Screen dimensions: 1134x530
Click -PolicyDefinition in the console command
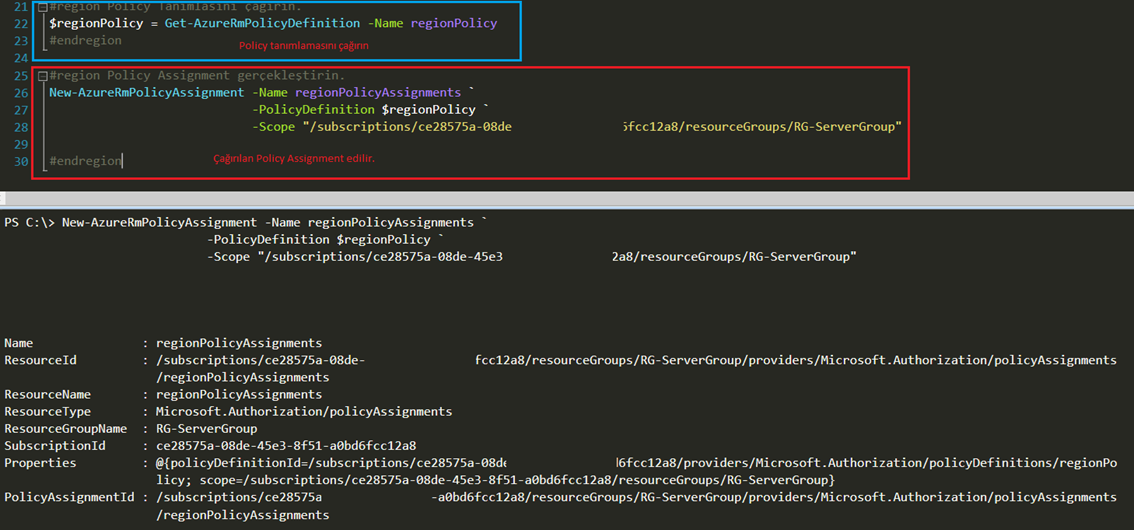tap(268, 240)
